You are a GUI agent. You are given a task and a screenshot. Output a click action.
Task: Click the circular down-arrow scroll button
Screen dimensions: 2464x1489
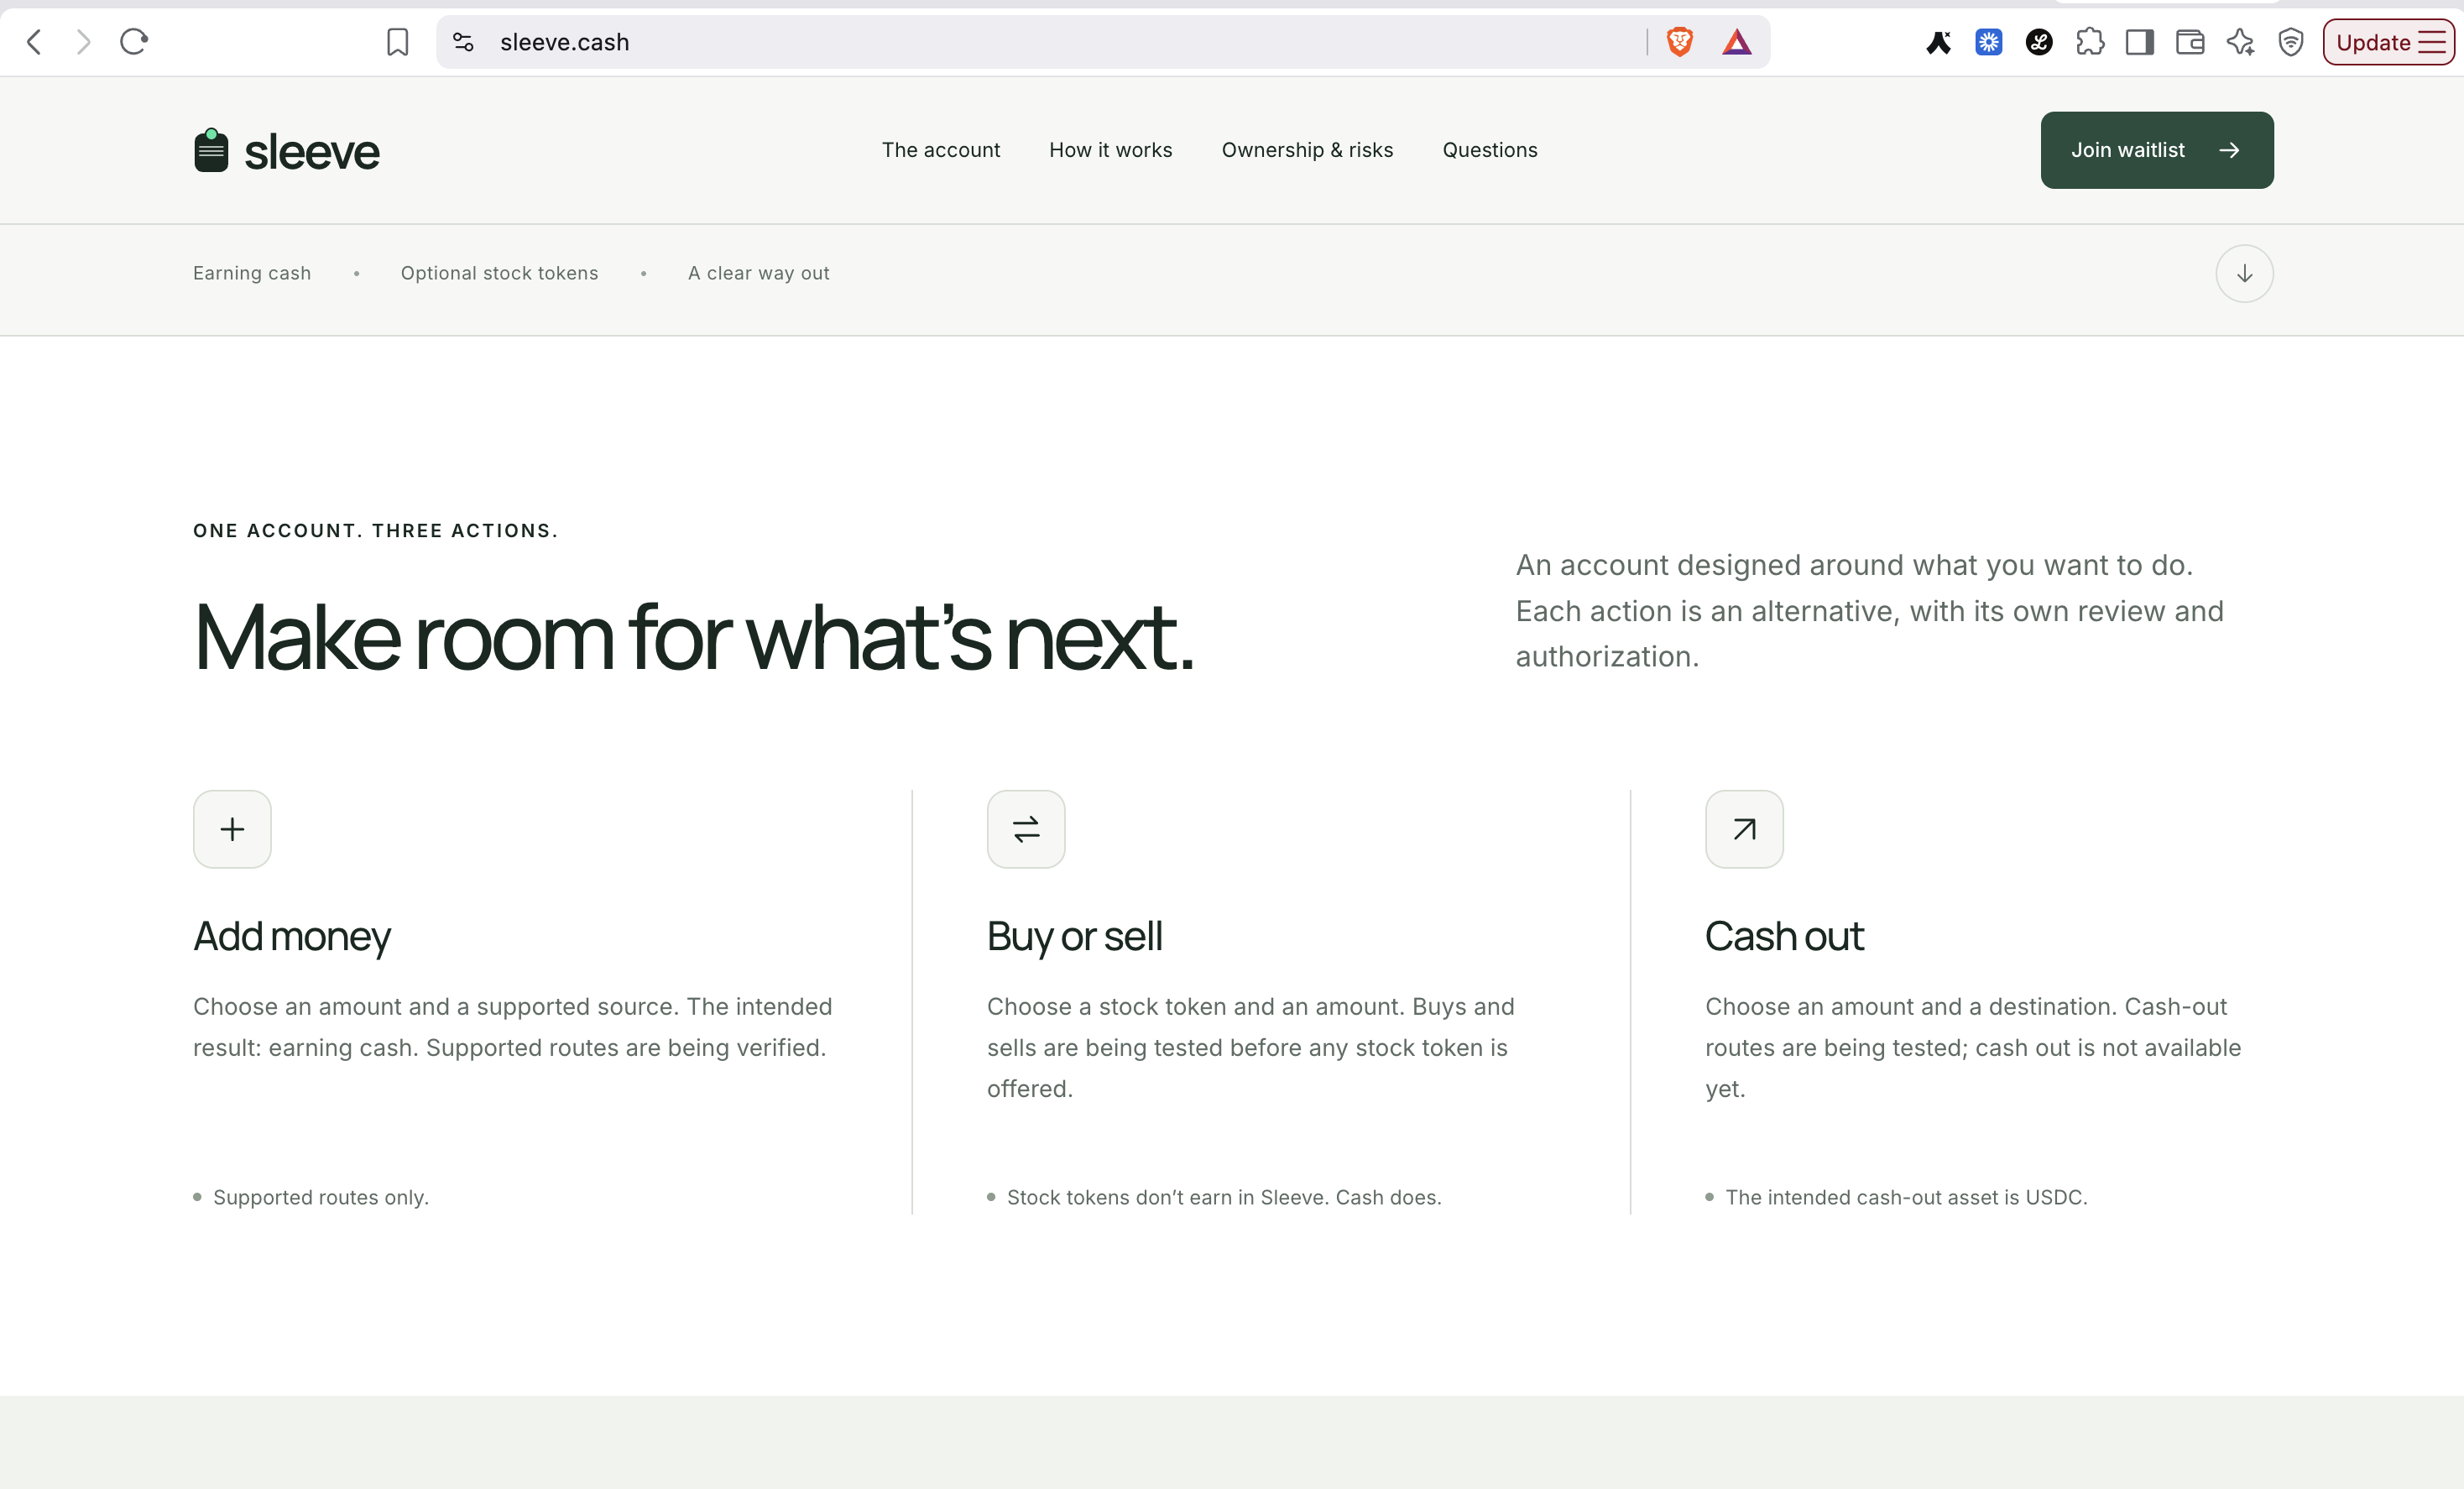pyautogui.click(x=2244, y=274)
